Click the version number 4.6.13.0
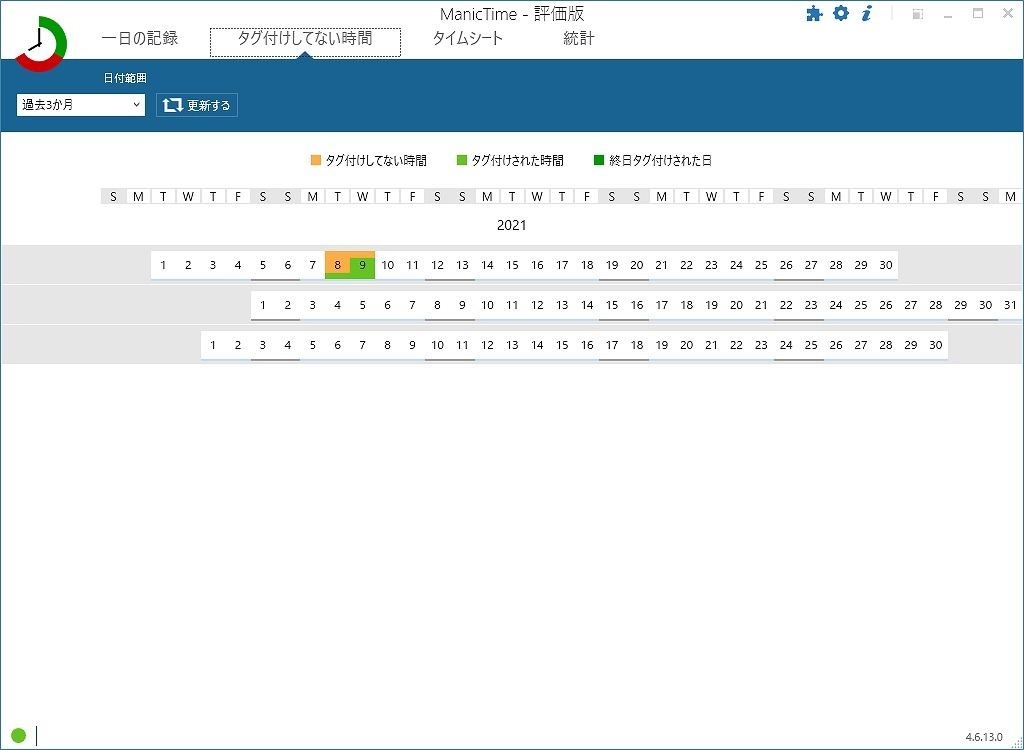The image size is (1024, 750). tap(984, 737)
